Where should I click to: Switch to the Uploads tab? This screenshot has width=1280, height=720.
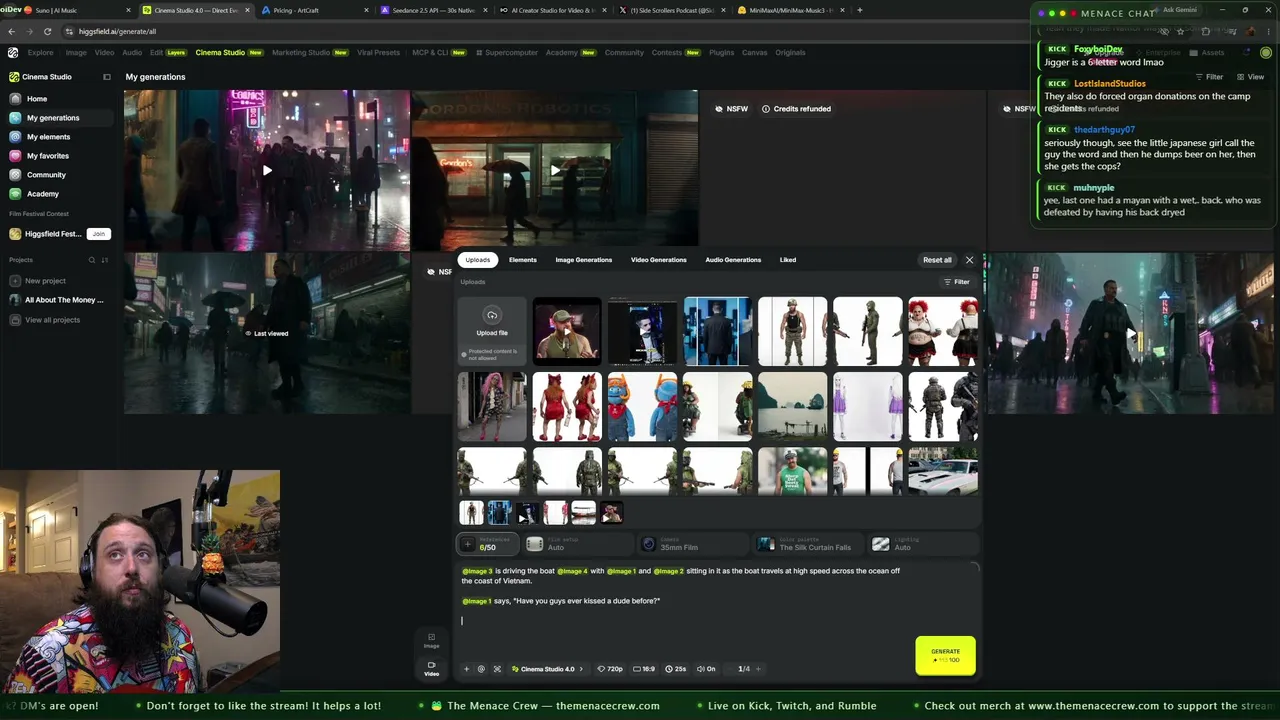pos(478,260)
